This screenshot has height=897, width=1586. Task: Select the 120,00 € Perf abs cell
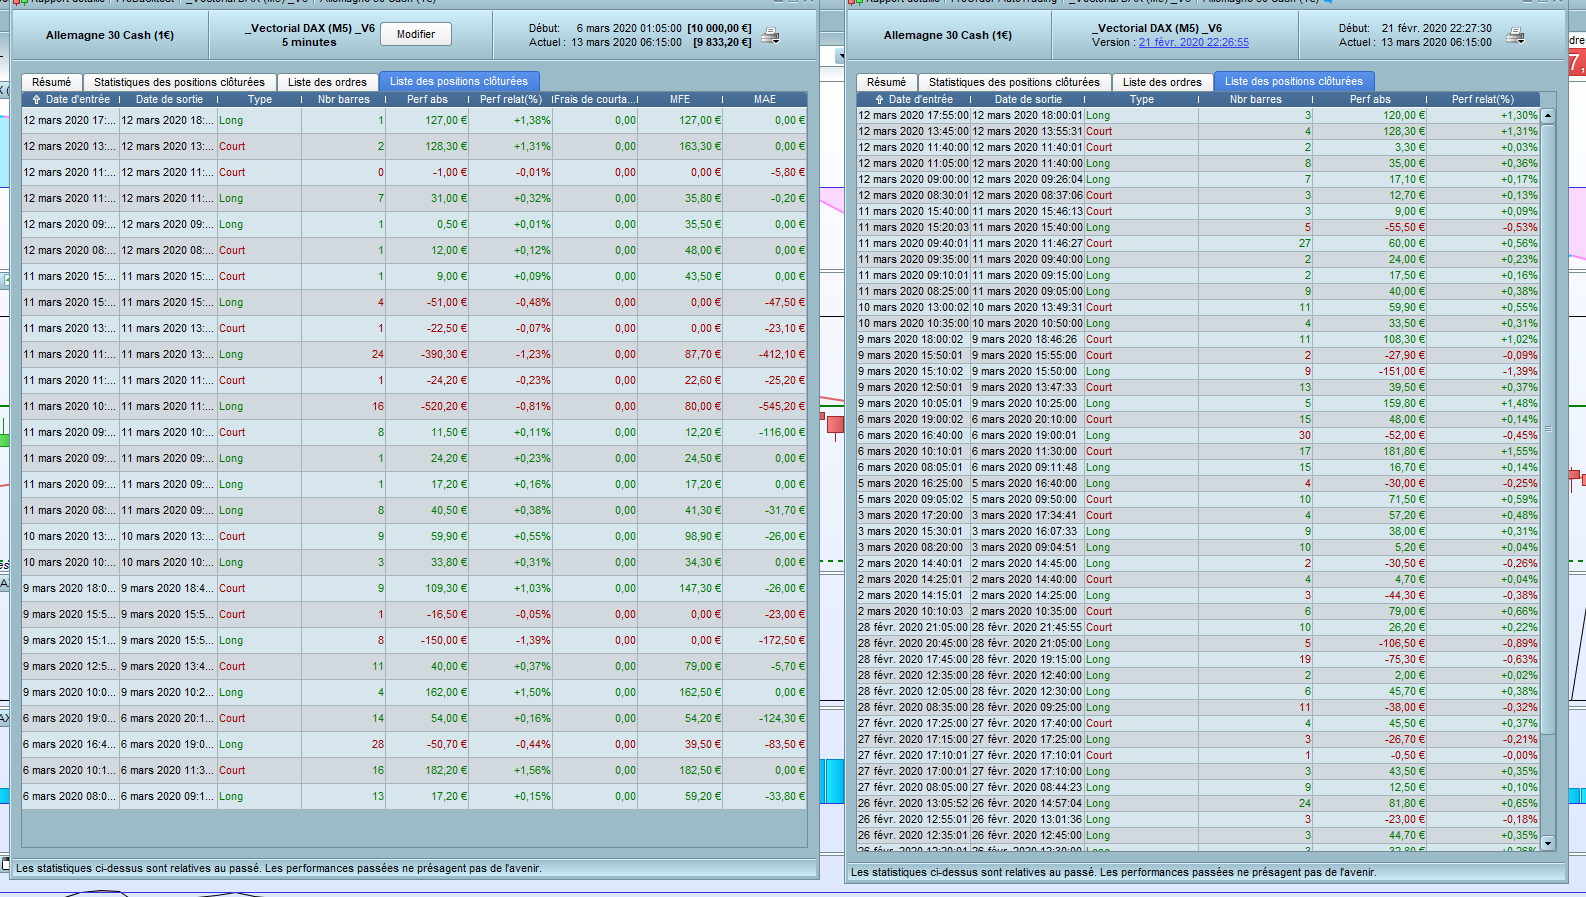point(1370,115)
